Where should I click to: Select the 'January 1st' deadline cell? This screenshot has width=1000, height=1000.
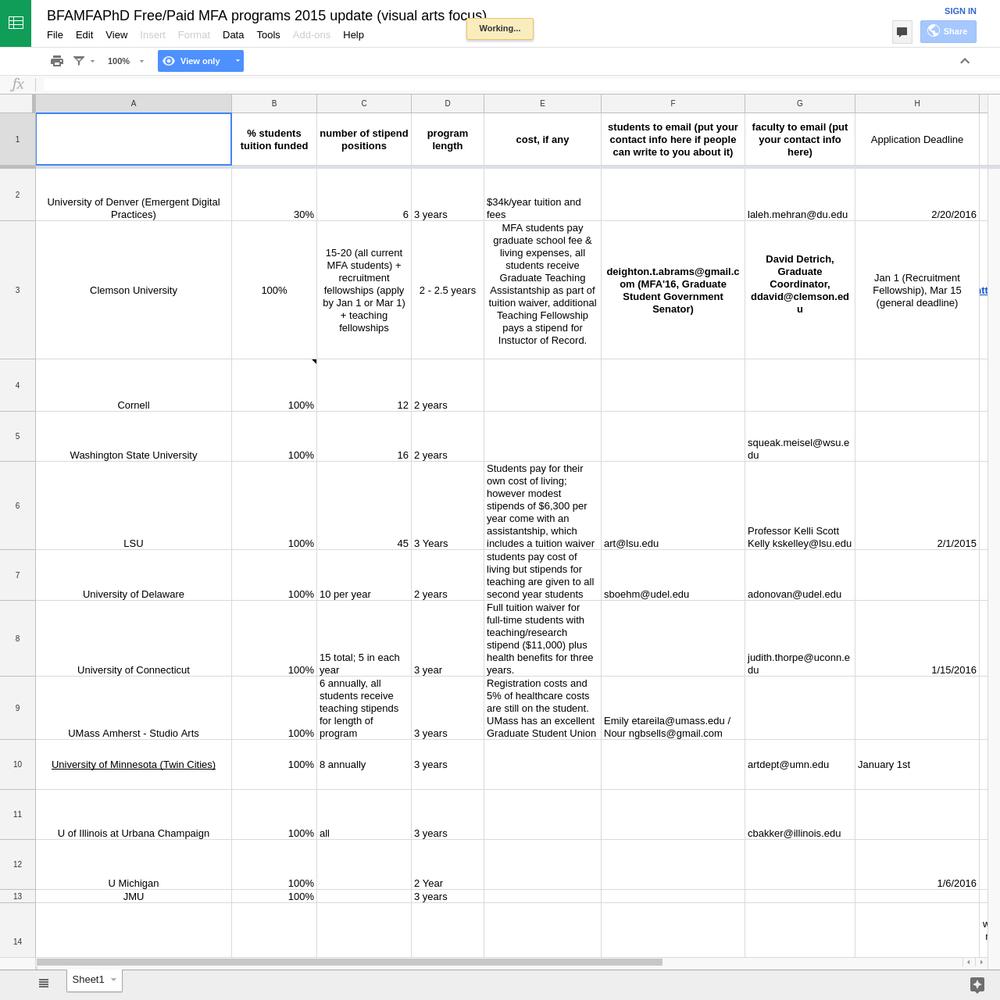click(x=917, y=765)
